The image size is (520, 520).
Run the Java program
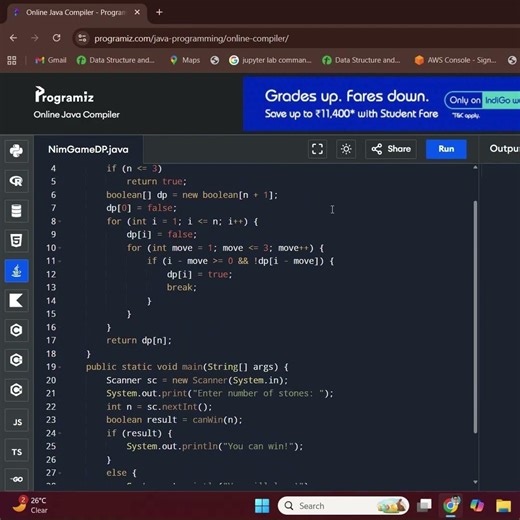(x=446, y=149)
